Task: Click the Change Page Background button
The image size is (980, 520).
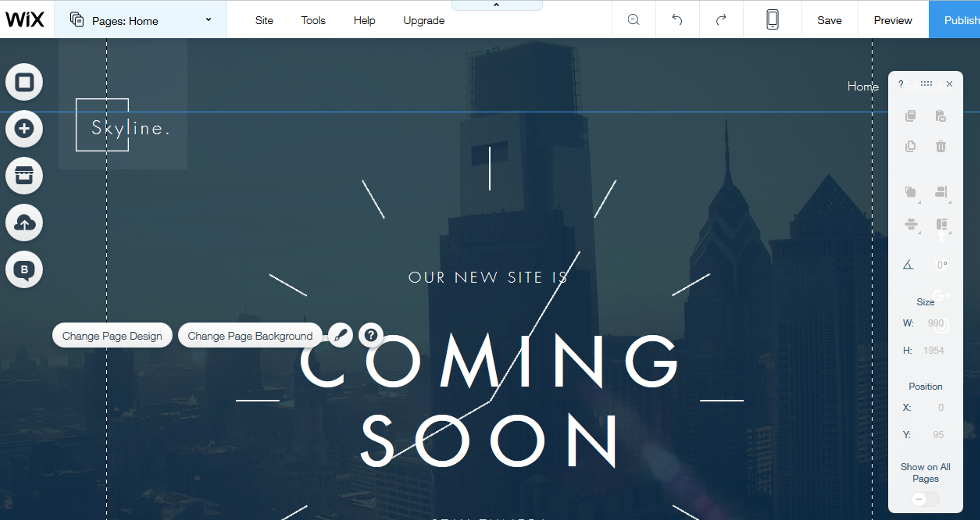Action: click(250, 336)
